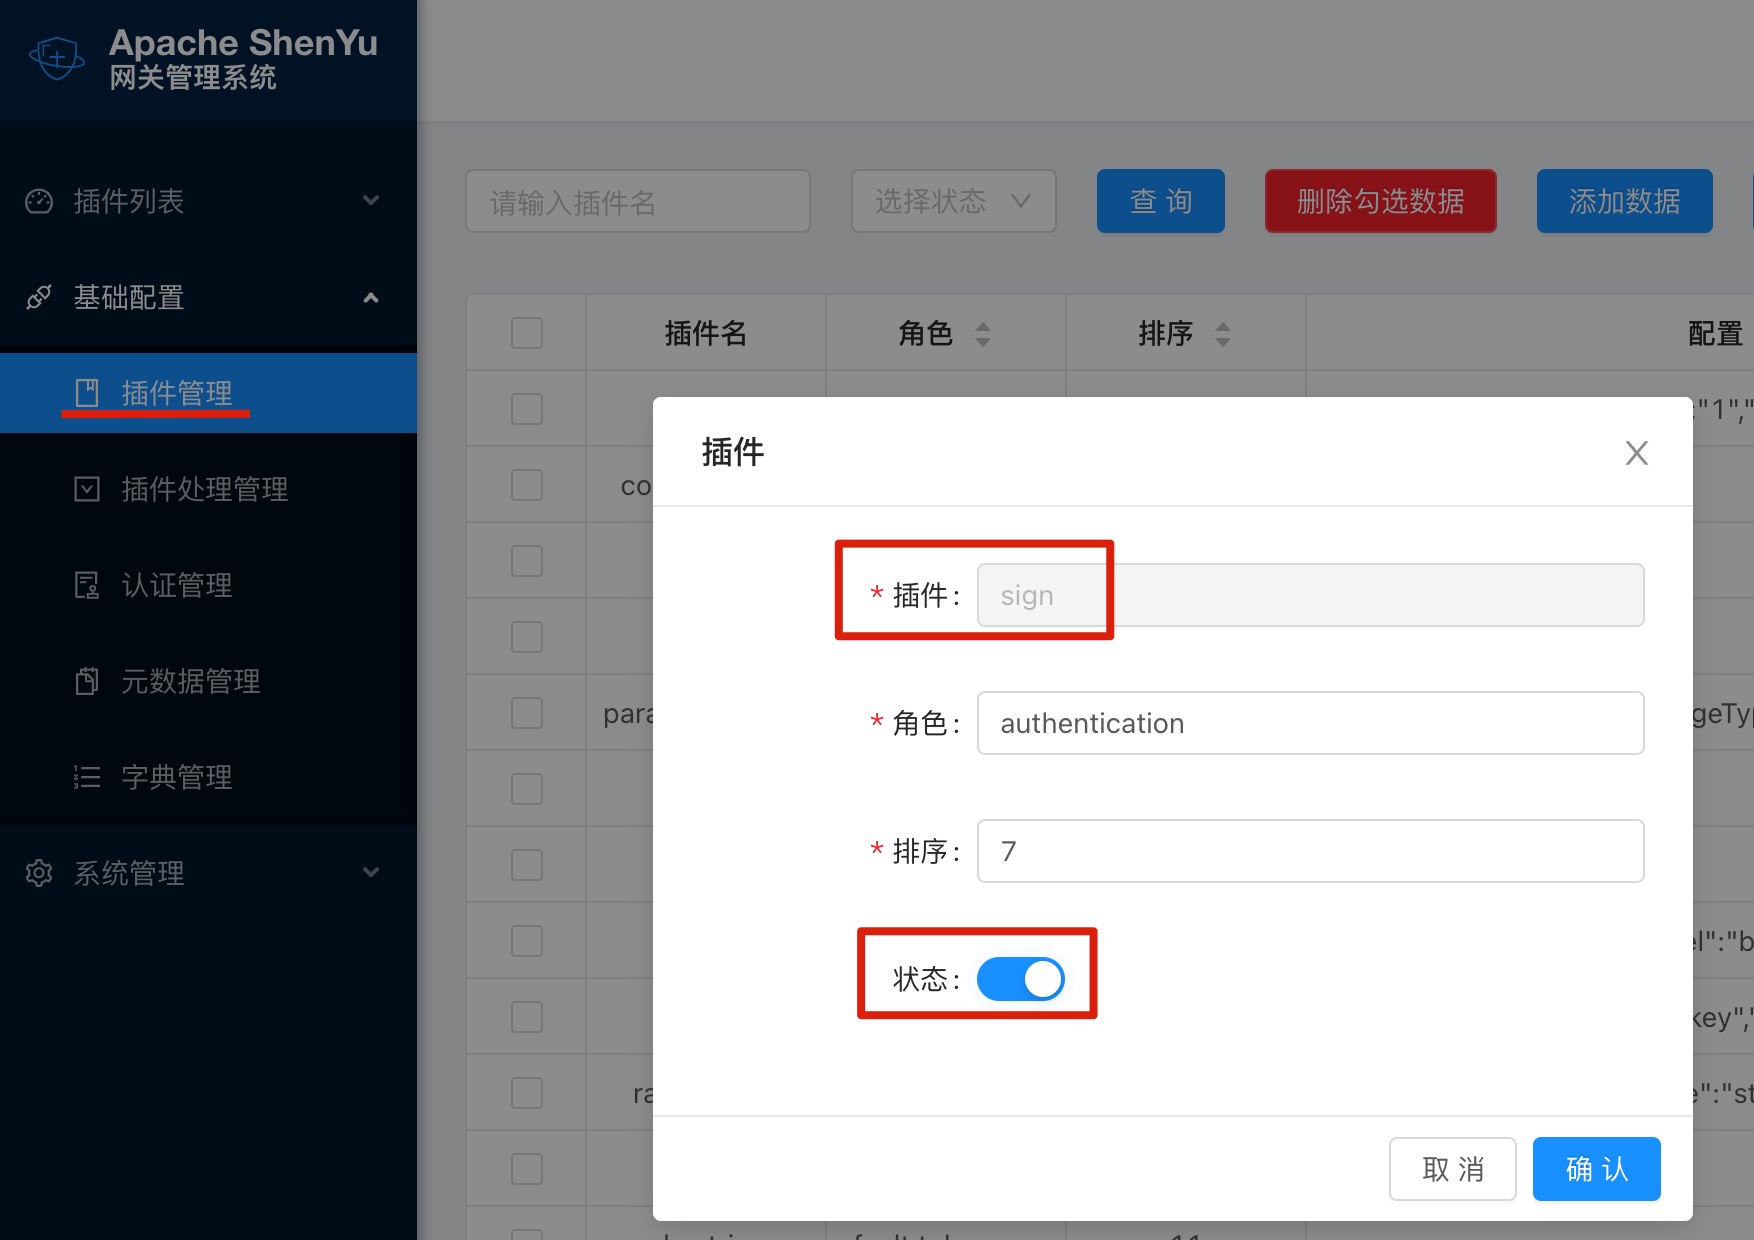Click the 请输入插件名 search field
1754x1240 pixels.
coord(637,201)
